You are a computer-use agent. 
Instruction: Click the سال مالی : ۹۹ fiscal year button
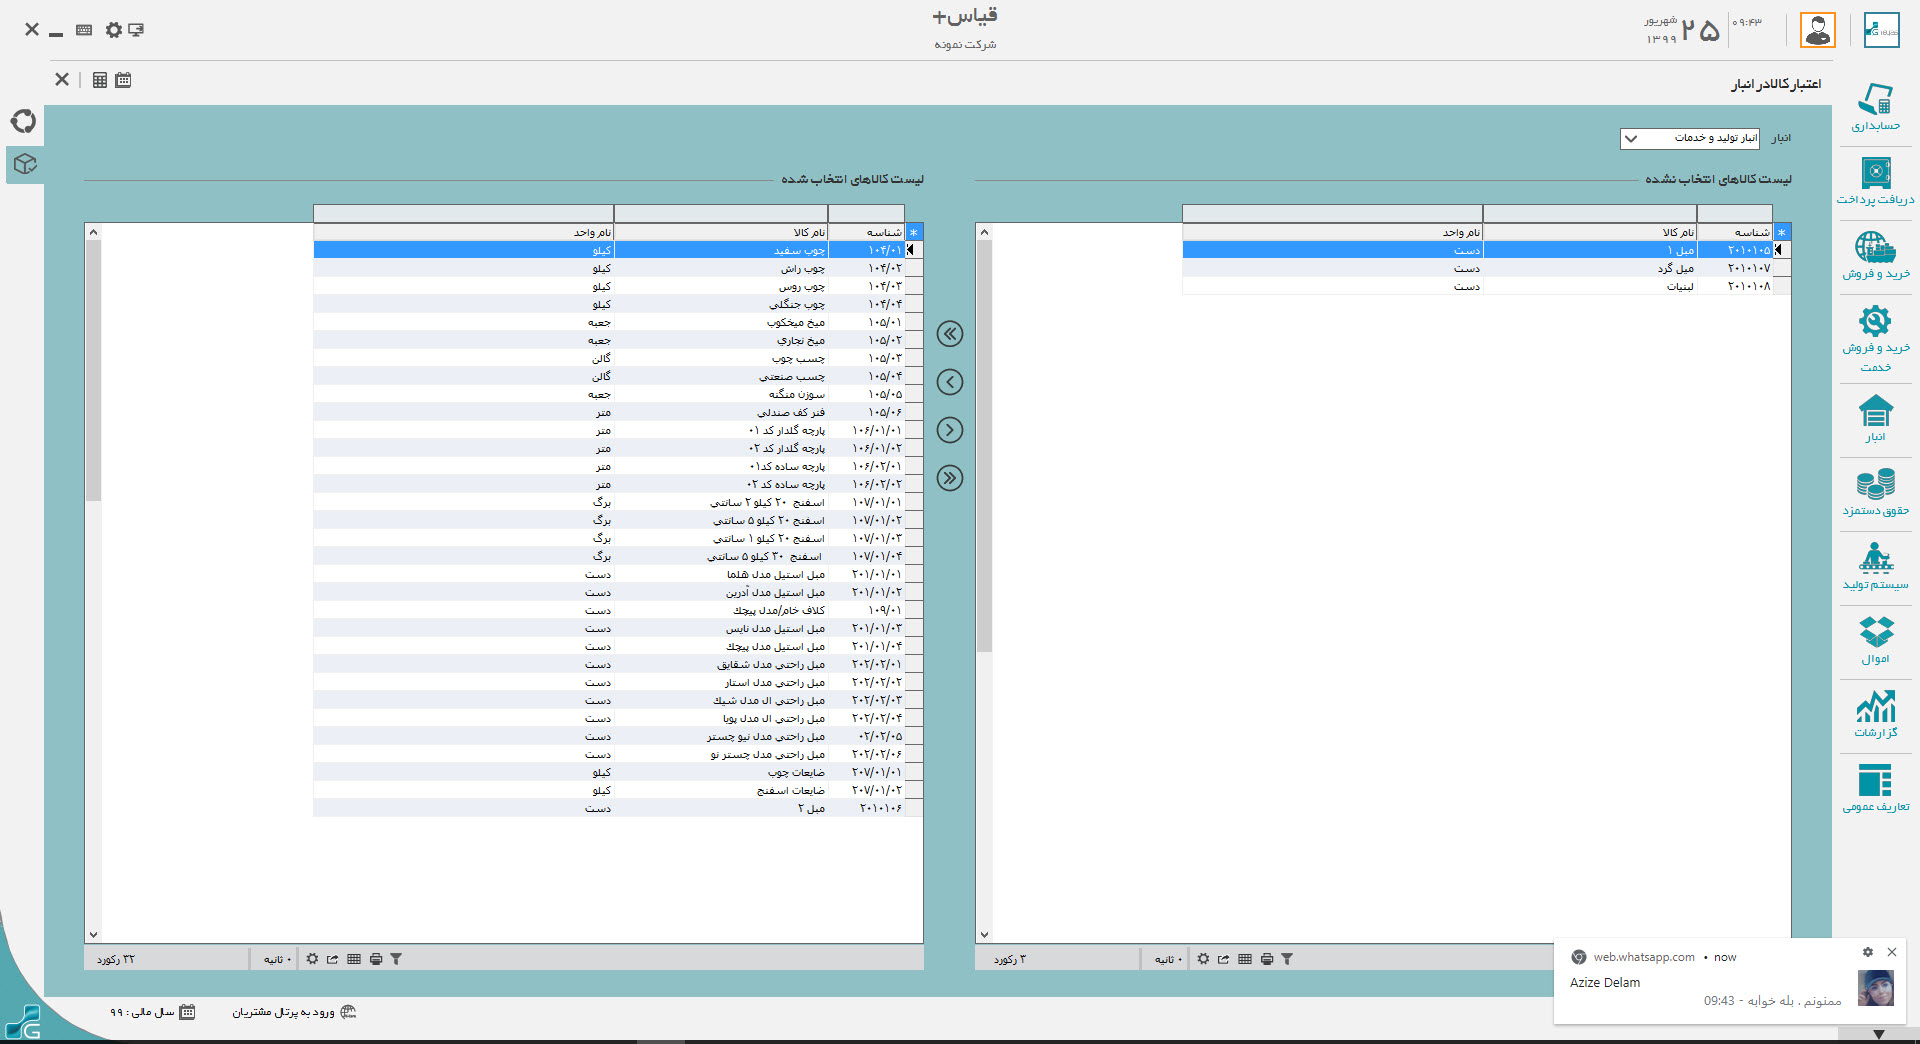point(152,1012)
